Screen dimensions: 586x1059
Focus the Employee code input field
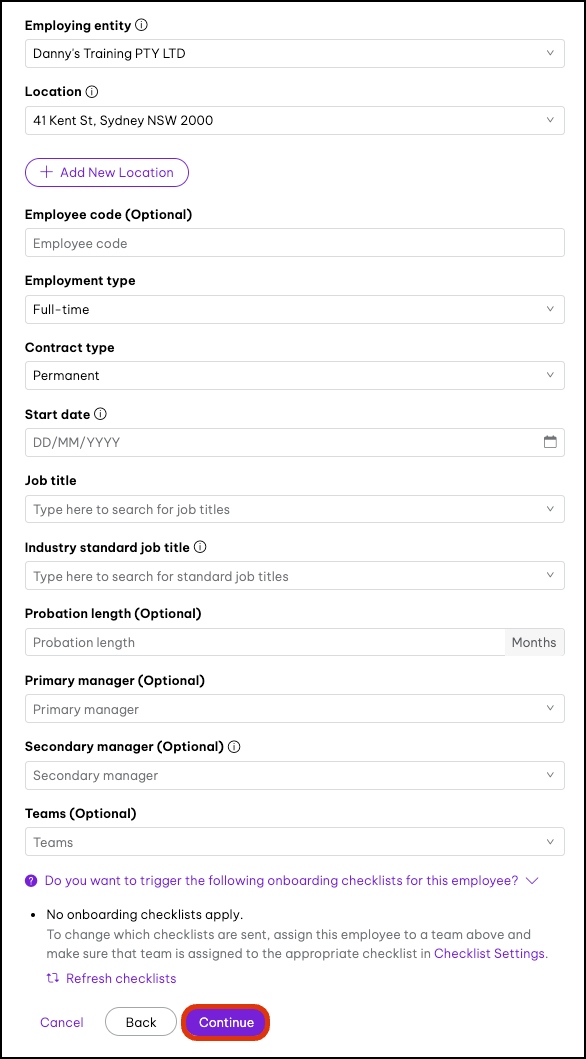click(294, 243)
